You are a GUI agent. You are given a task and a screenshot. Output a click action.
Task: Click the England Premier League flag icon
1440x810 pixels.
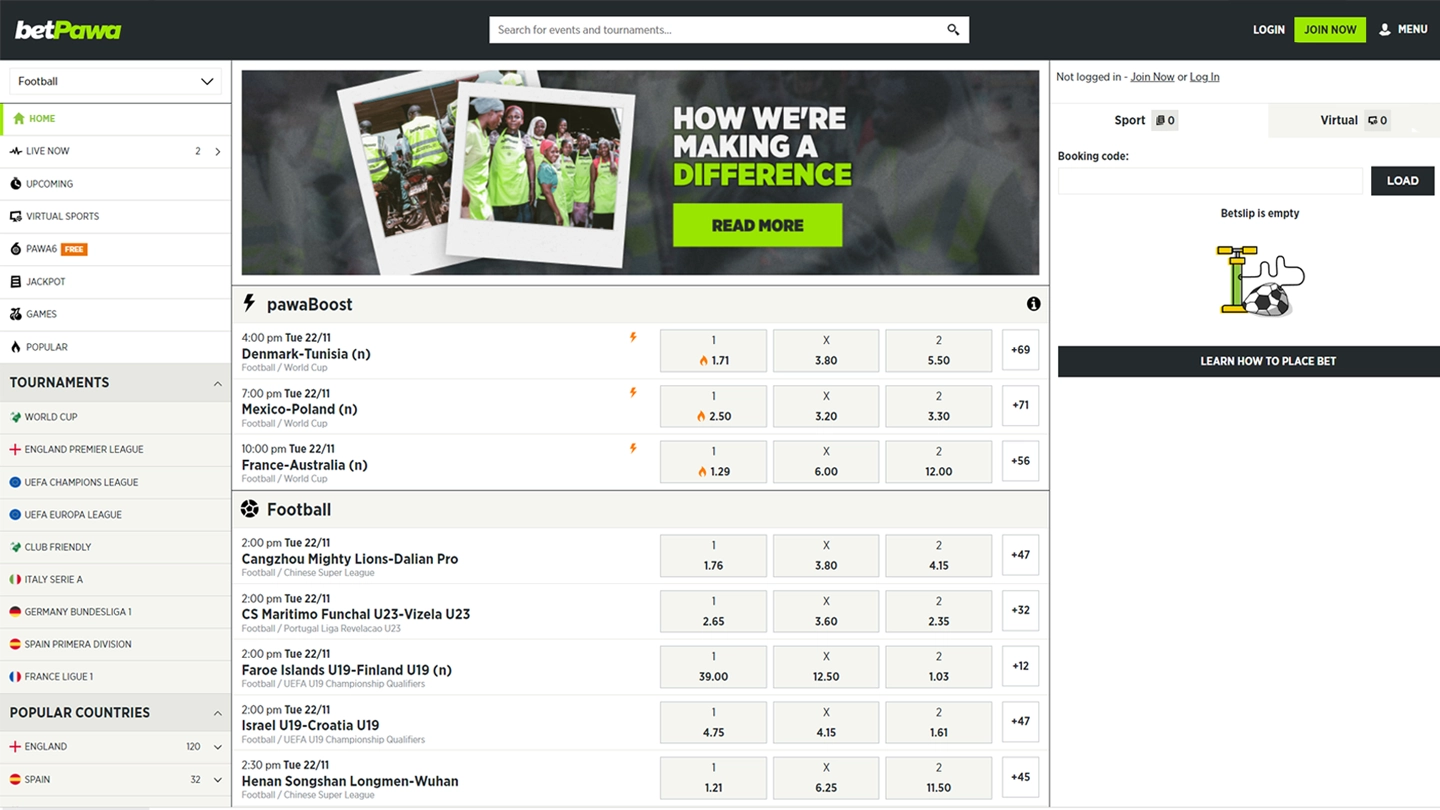(x=15, y=450)
